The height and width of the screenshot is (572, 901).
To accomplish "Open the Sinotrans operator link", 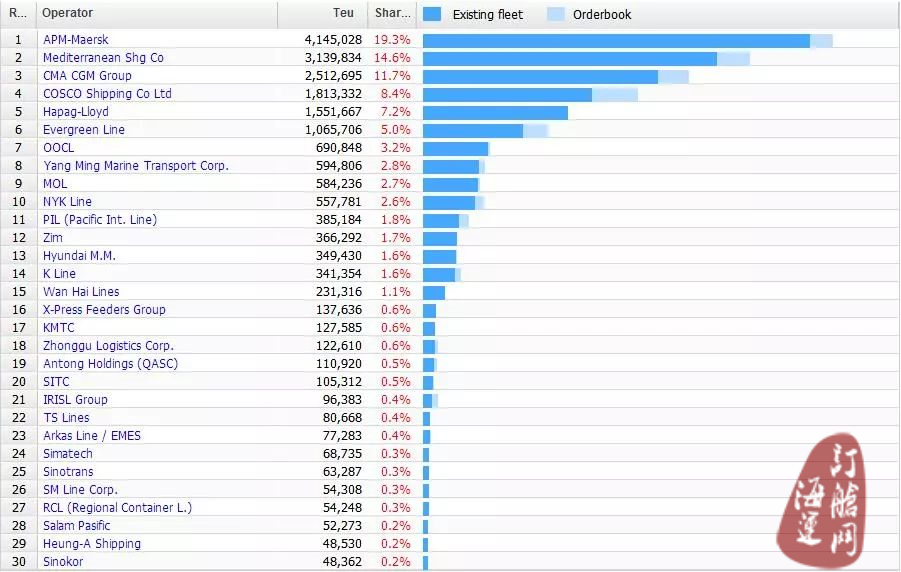I will pyautogui.click(x=68, y=472).
